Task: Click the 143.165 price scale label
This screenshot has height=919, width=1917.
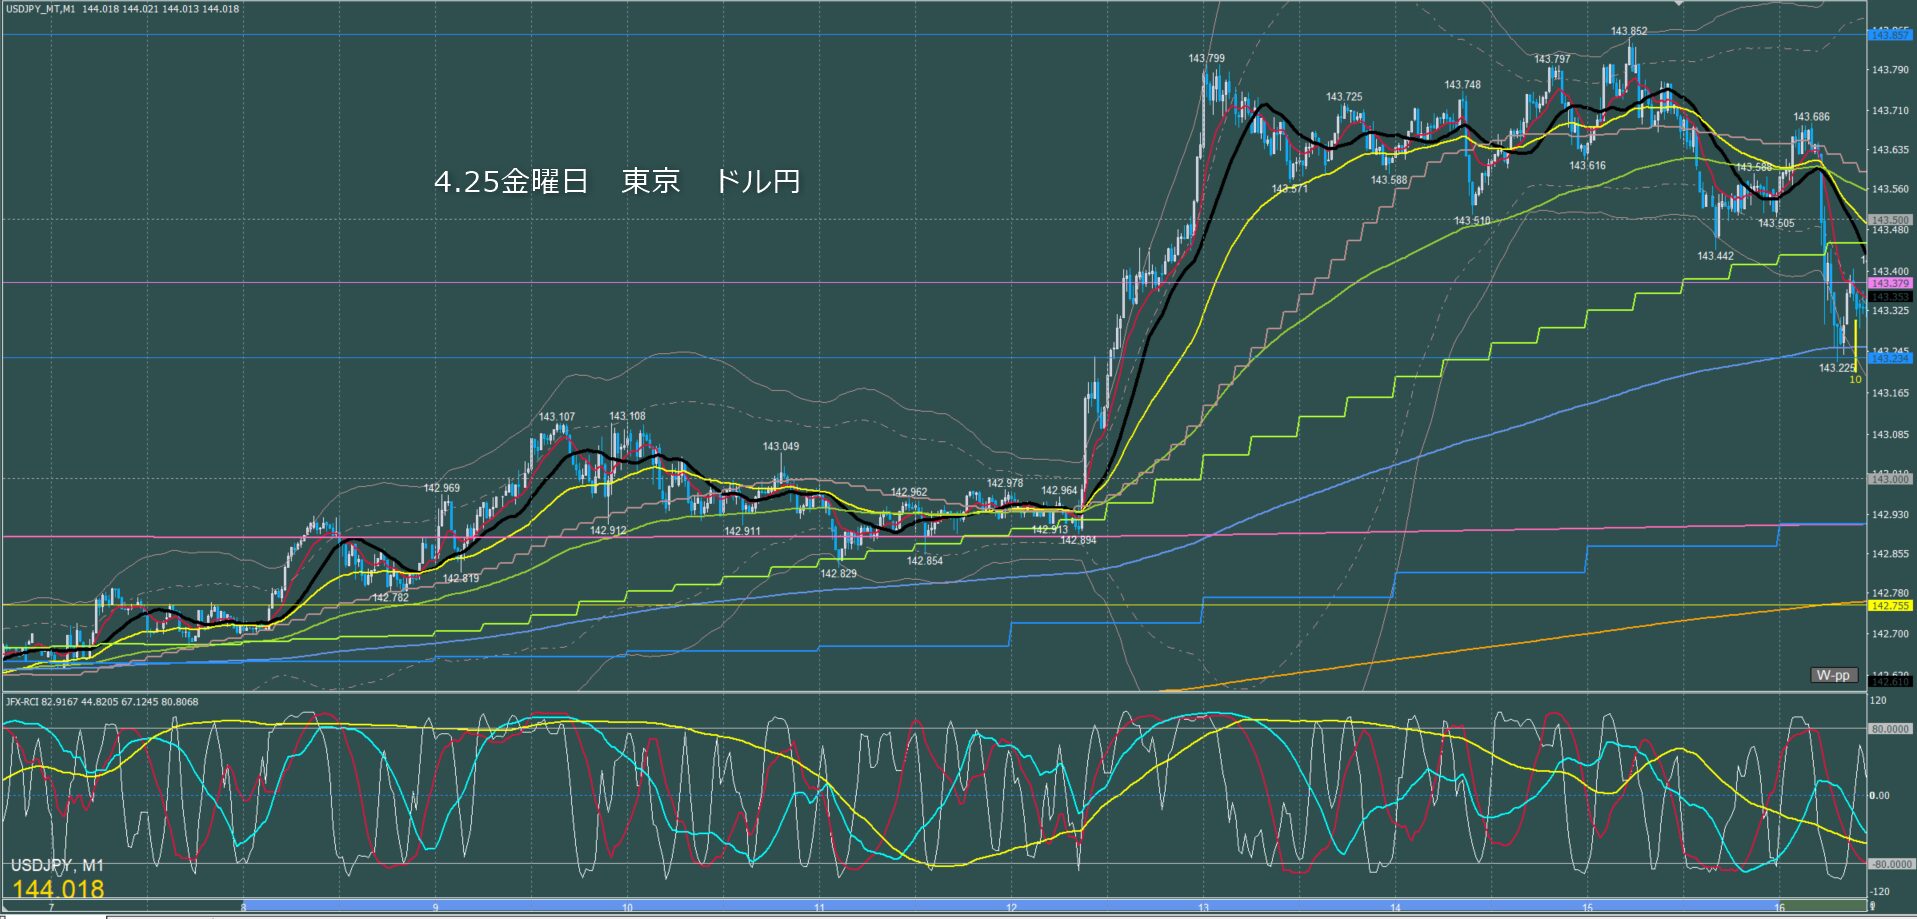Action: click(x=1890, y=393)
